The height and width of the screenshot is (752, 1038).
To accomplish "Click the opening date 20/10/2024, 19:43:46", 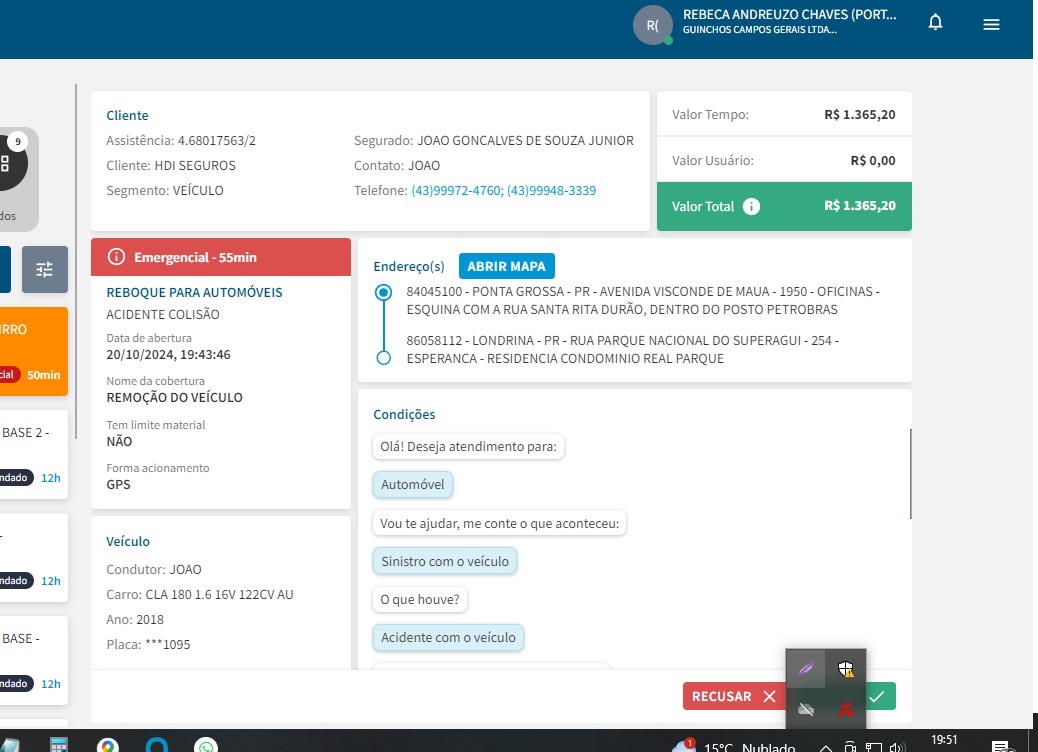I will pos(168,355).
